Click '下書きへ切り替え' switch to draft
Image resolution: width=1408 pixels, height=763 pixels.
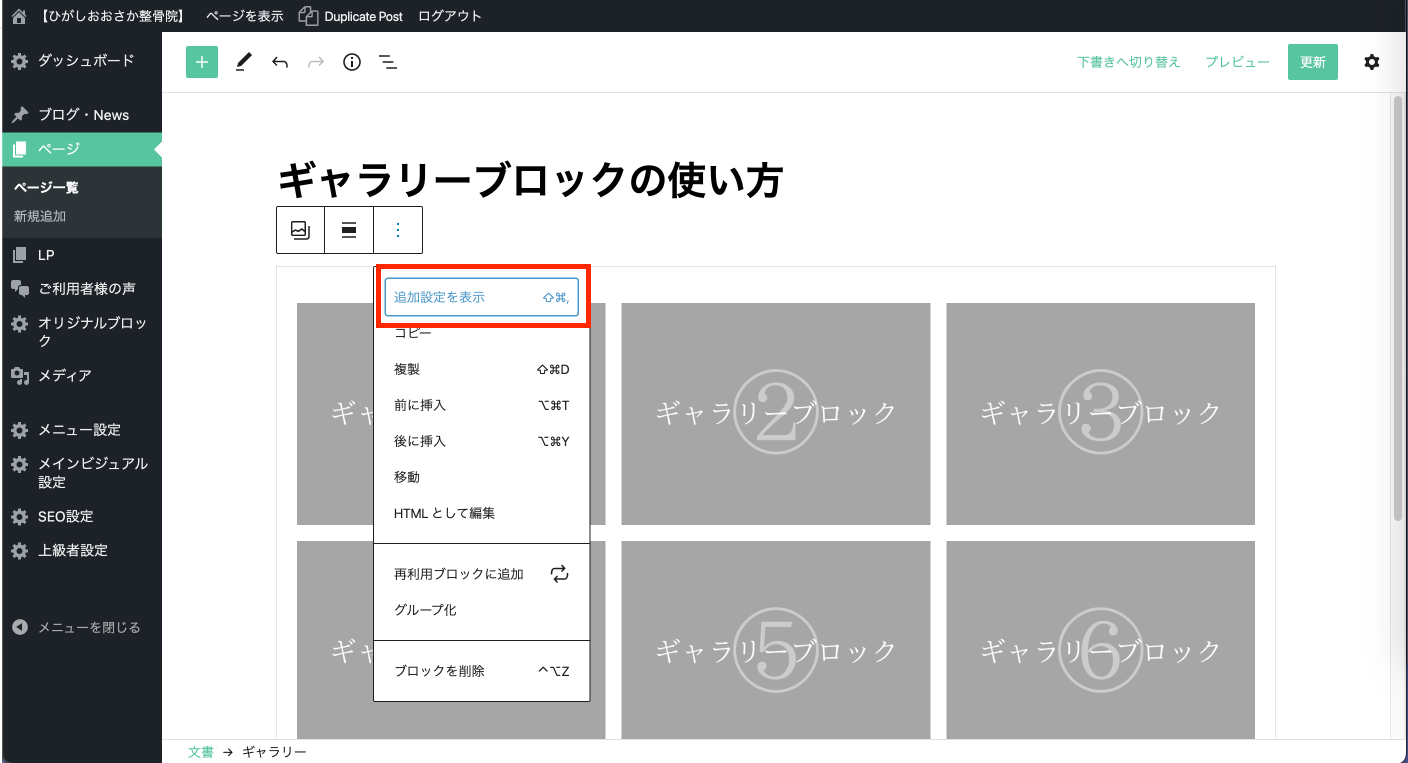1129,62
